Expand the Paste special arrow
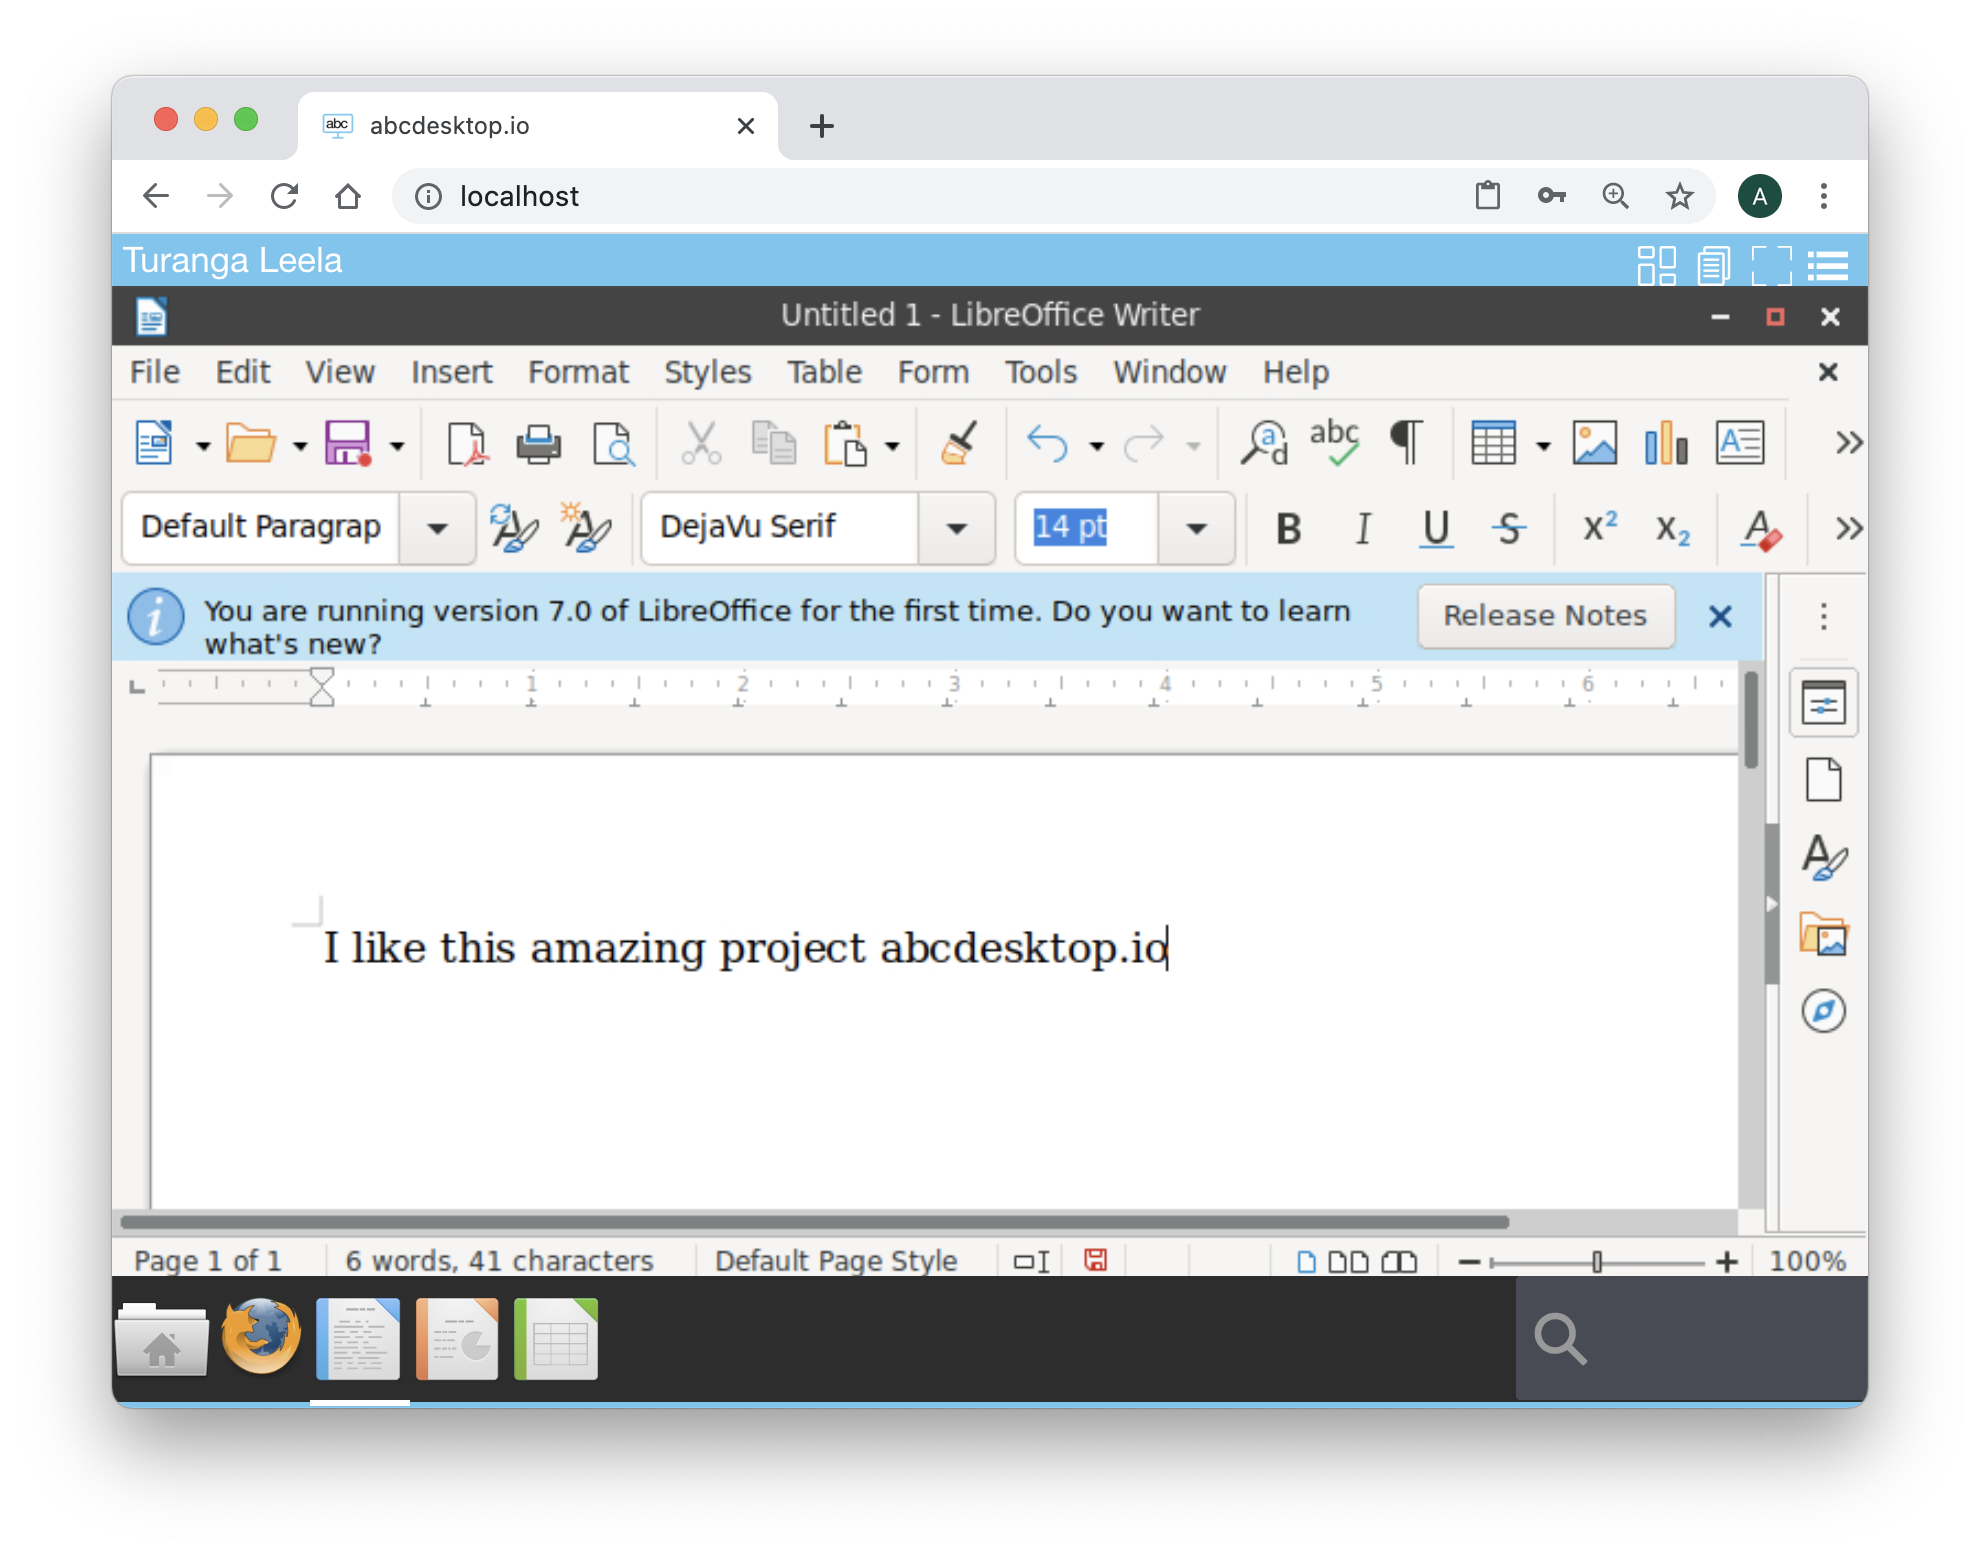The width and height of the screenshot is (1980, 1556). point(892,446)
